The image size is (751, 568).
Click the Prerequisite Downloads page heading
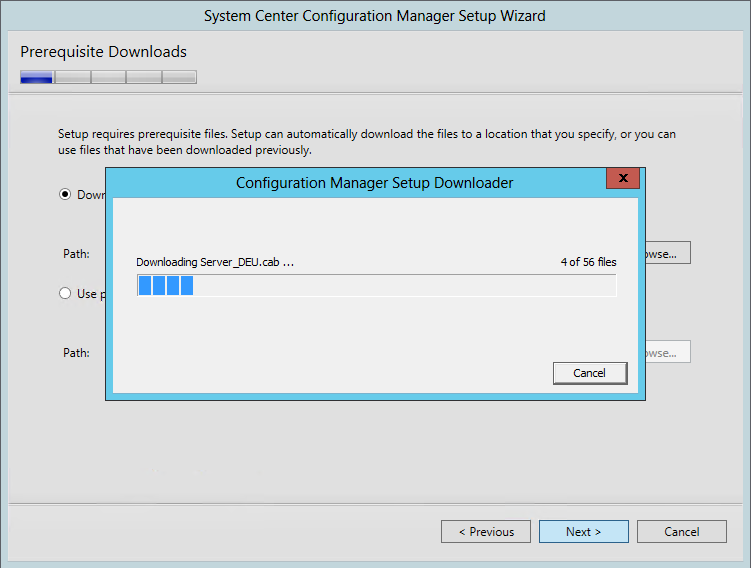103,52
